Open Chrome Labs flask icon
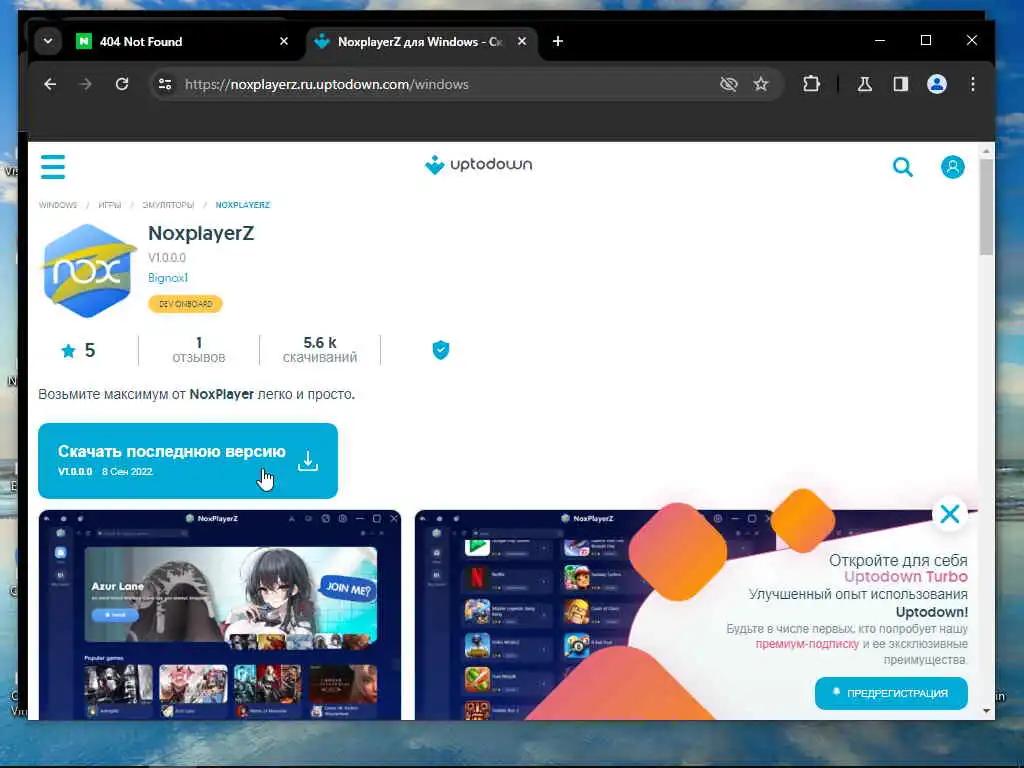 865,84
